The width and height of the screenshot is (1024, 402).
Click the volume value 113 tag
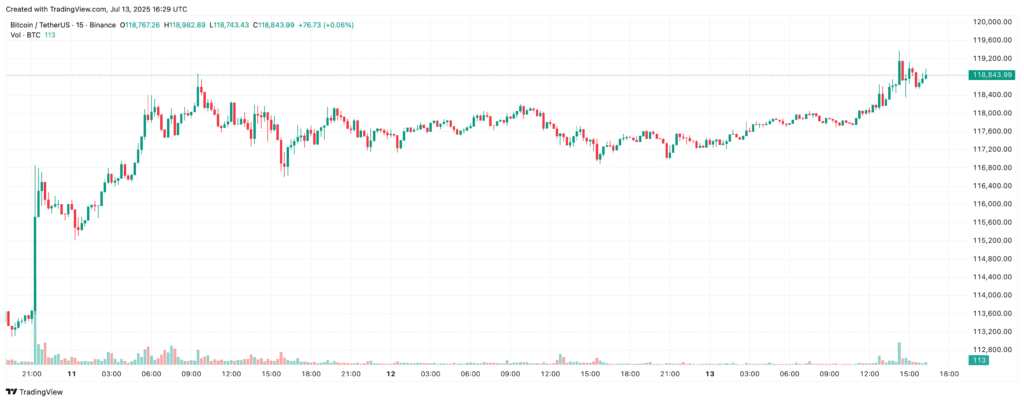point(980,360)
